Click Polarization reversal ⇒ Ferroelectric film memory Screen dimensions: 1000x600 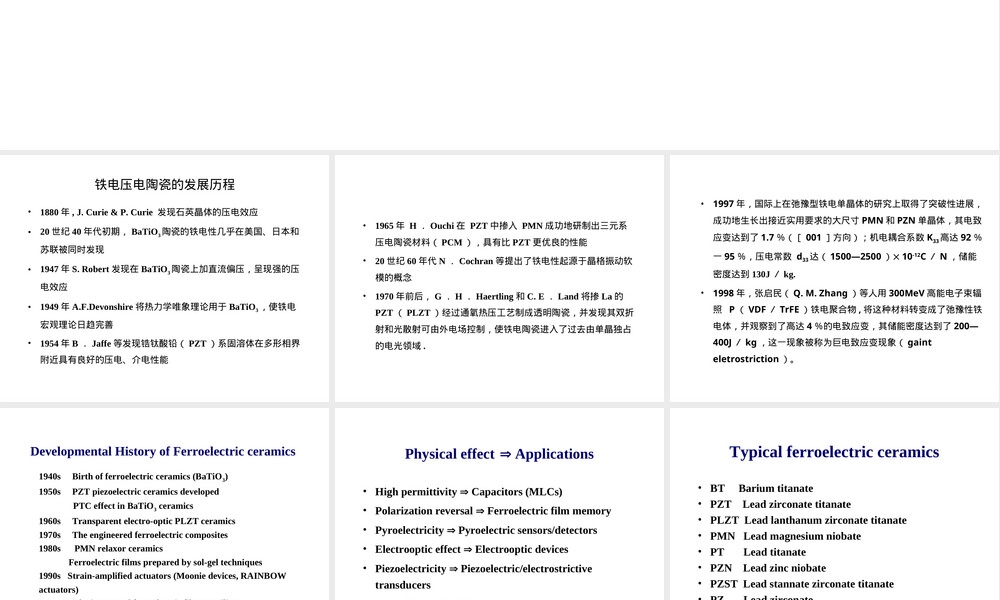[493, 511]
